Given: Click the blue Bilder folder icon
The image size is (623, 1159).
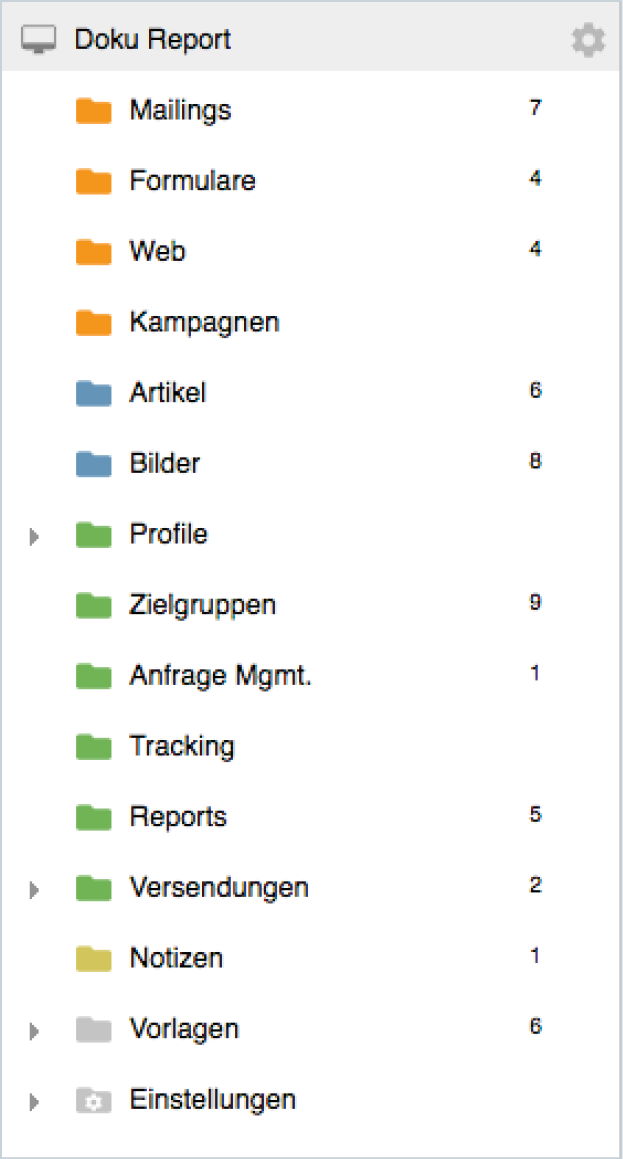Looking at the screenshot, I should 93,464.
